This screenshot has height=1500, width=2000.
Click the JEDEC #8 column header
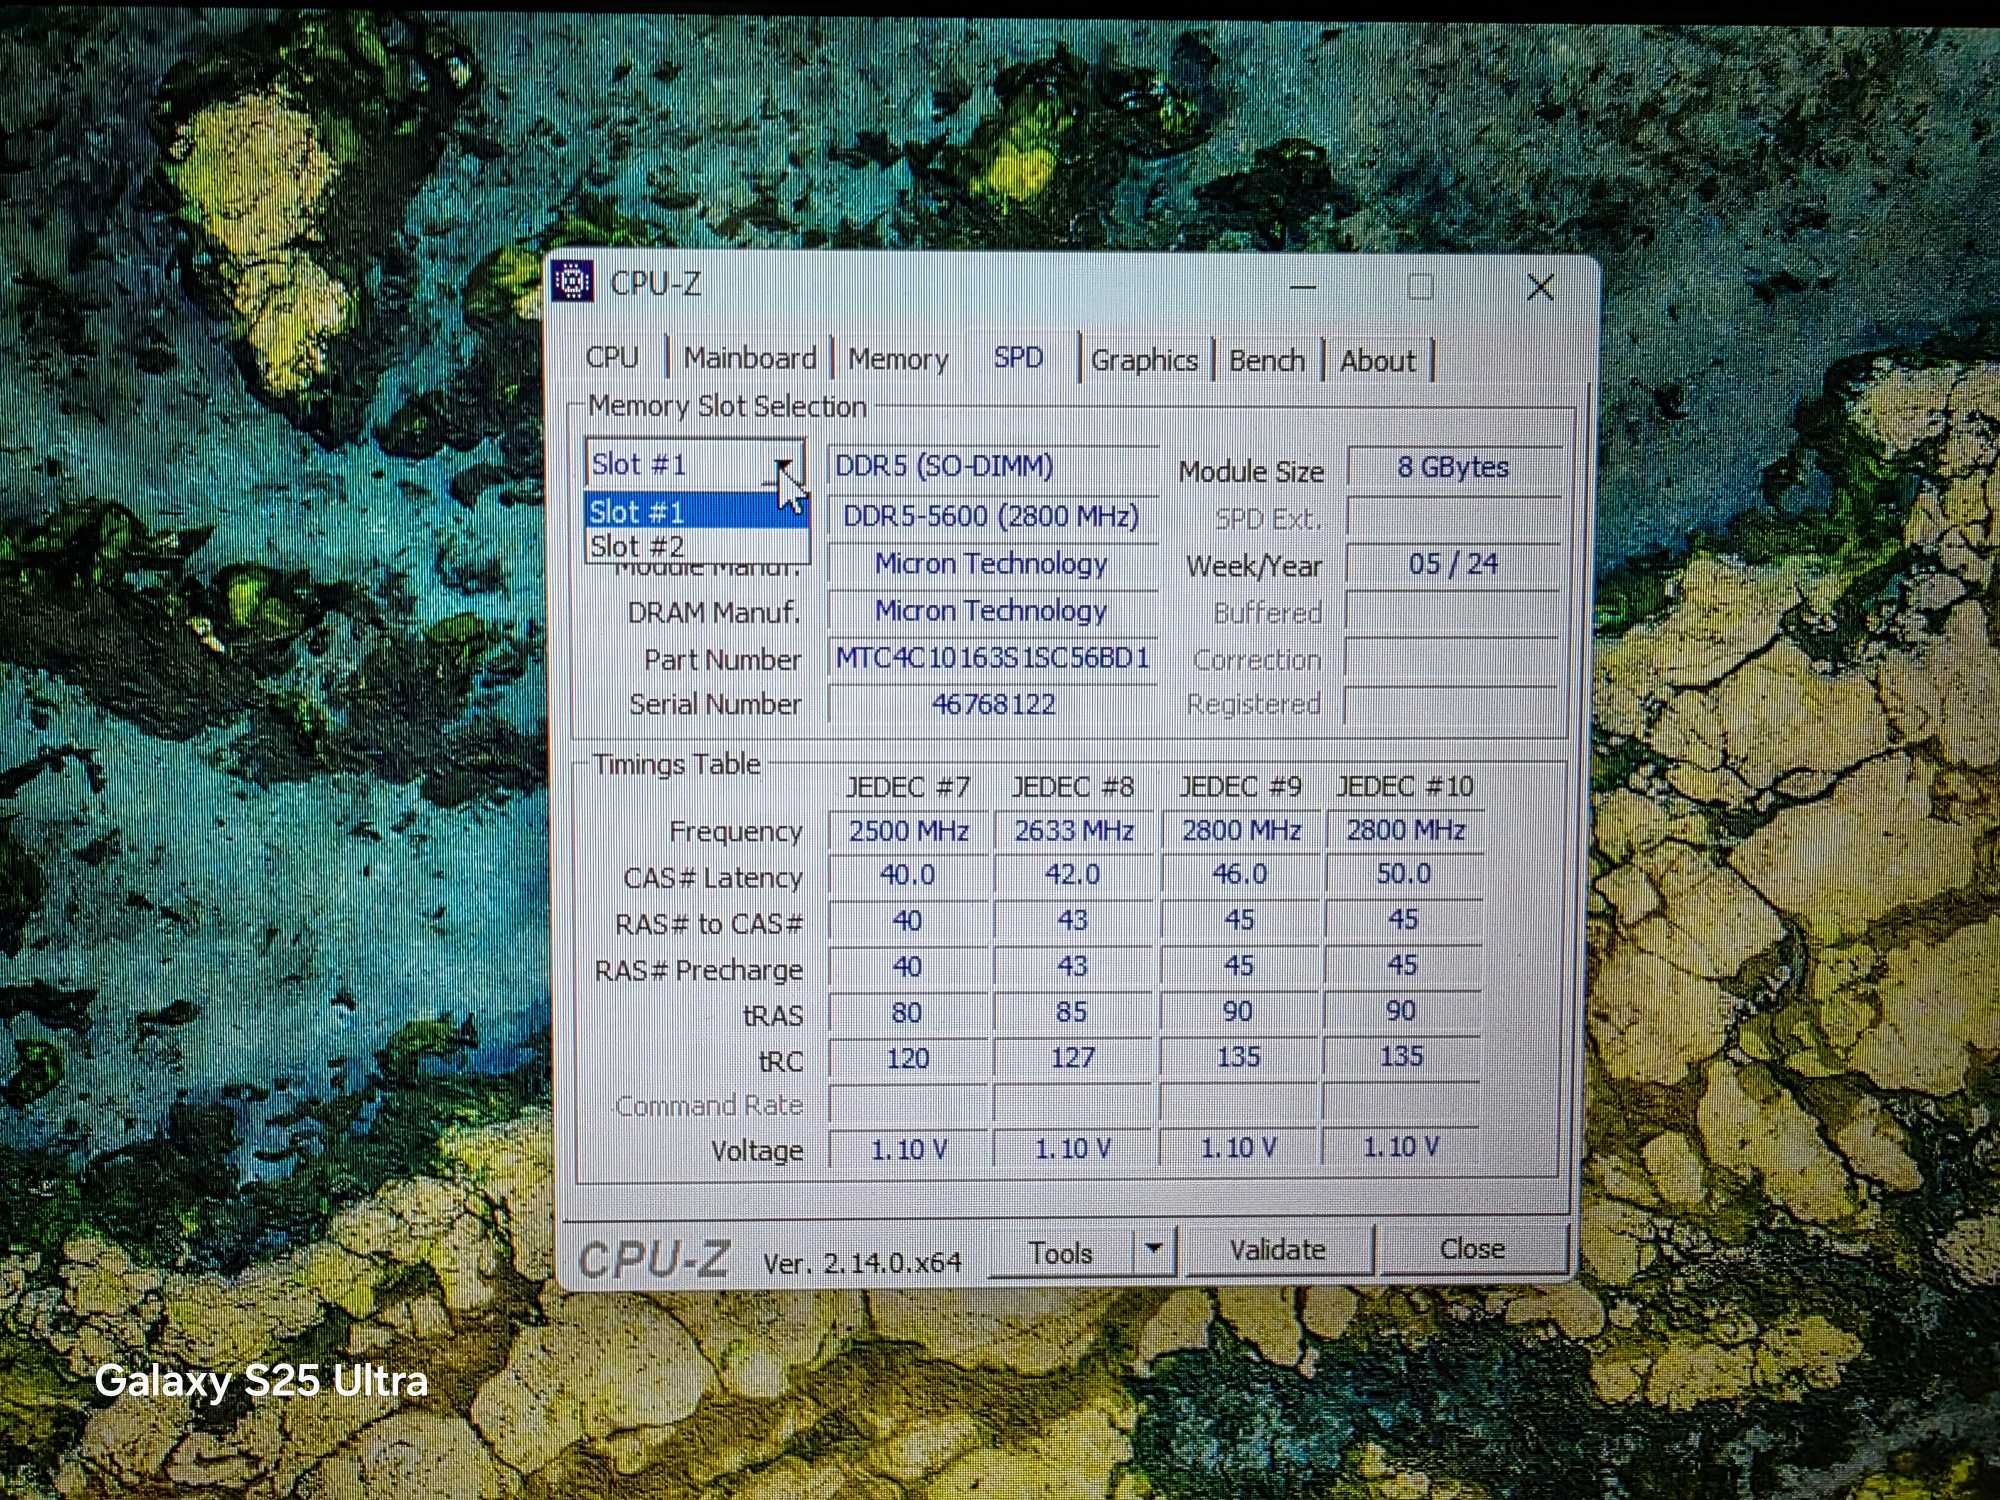tap(1073, 787)
